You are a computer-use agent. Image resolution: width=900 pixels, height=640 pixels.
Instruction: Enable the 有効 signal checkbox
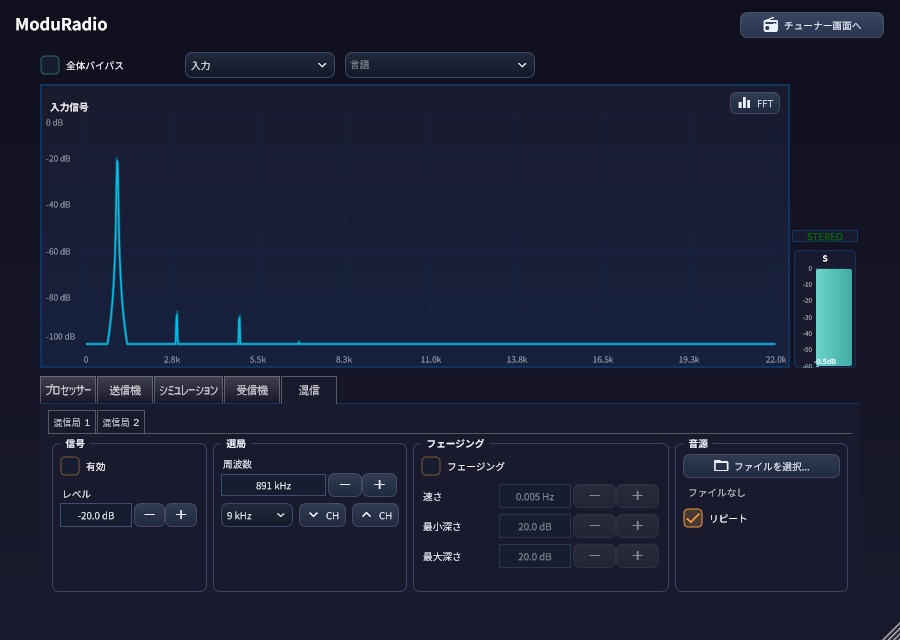pyautogui.click(x=70, y=466)
